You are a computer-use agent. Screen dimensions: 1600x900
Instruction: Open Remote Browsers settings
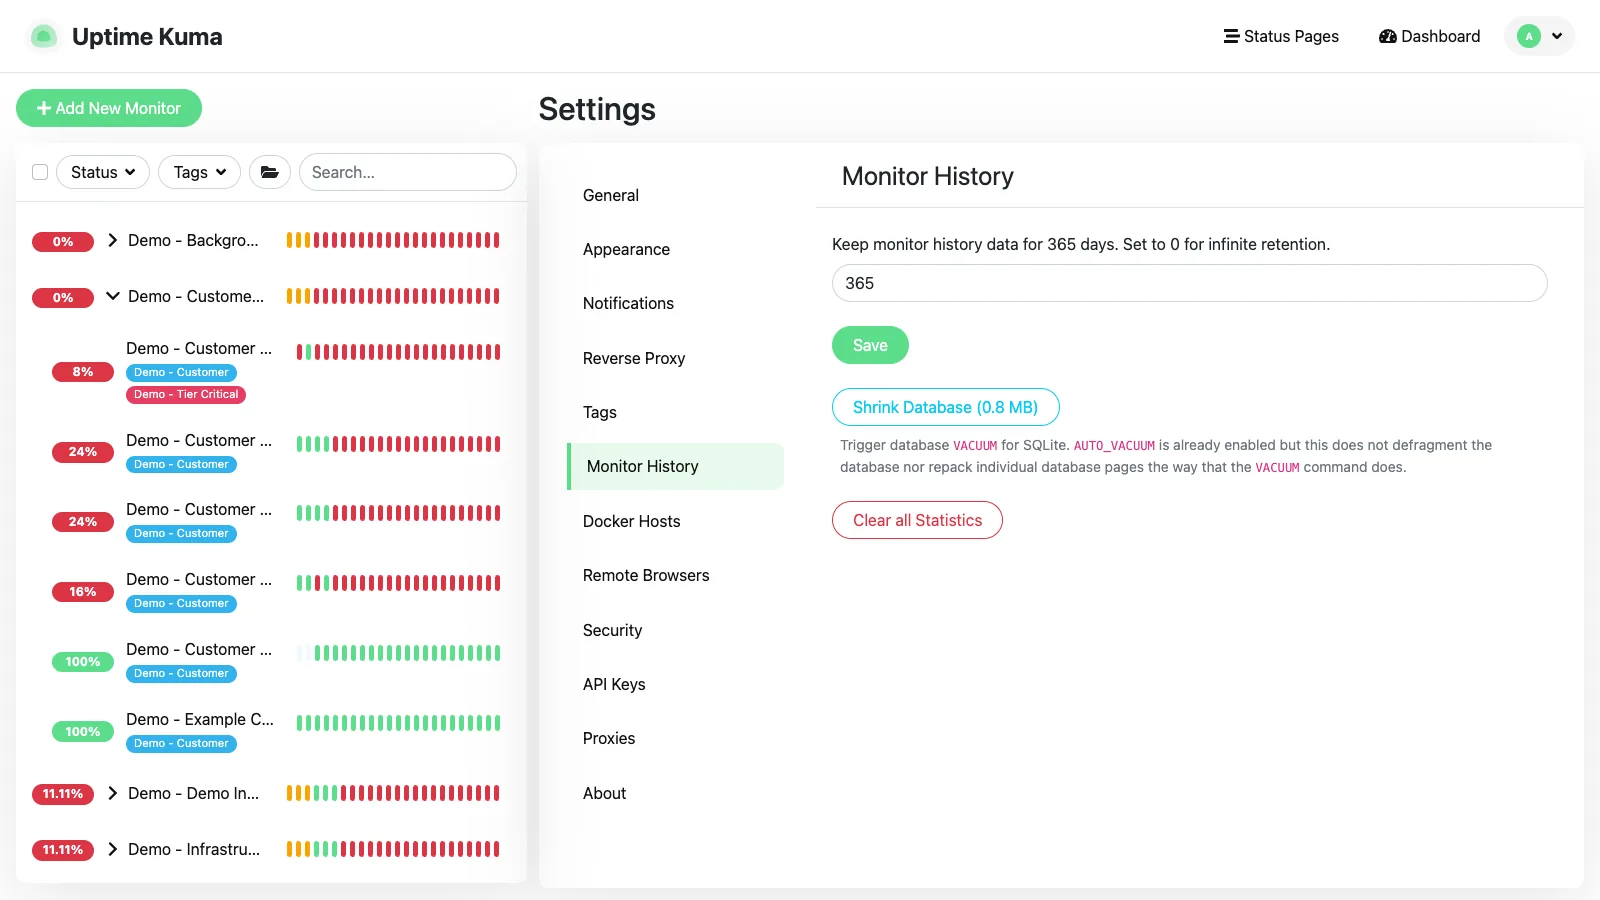point(675,575)
